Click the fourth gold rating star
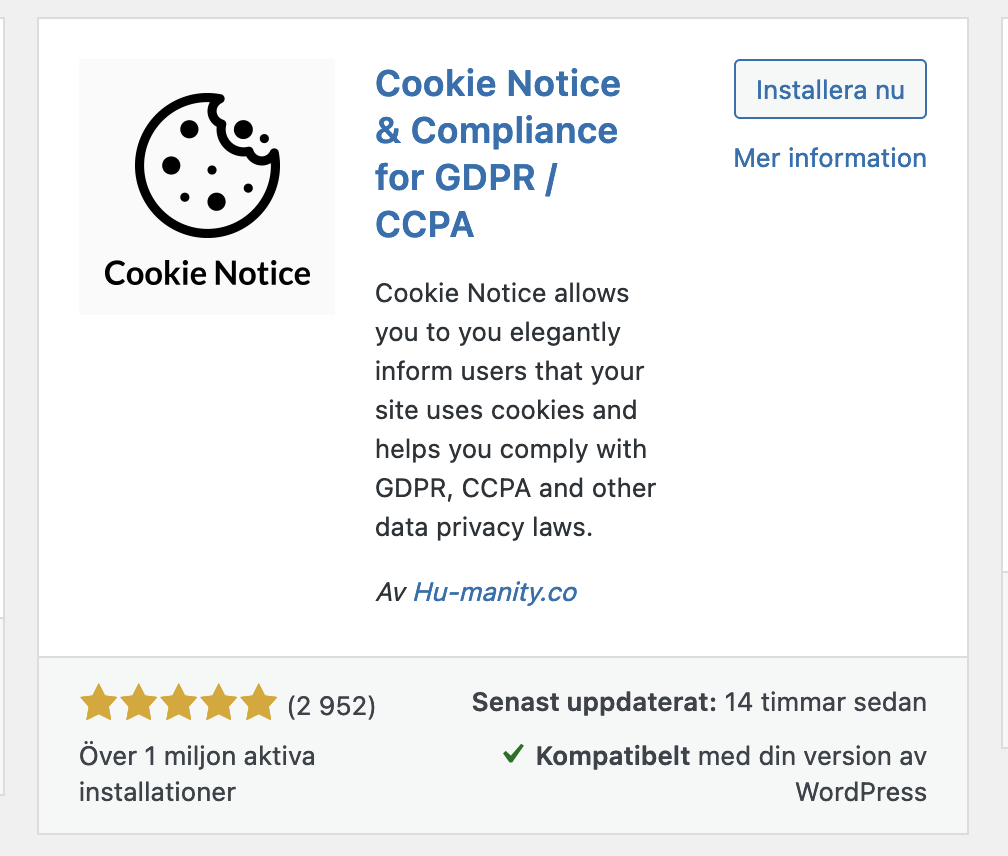Viewport: 1008px width, 856px height. click(x=219, y=704)
